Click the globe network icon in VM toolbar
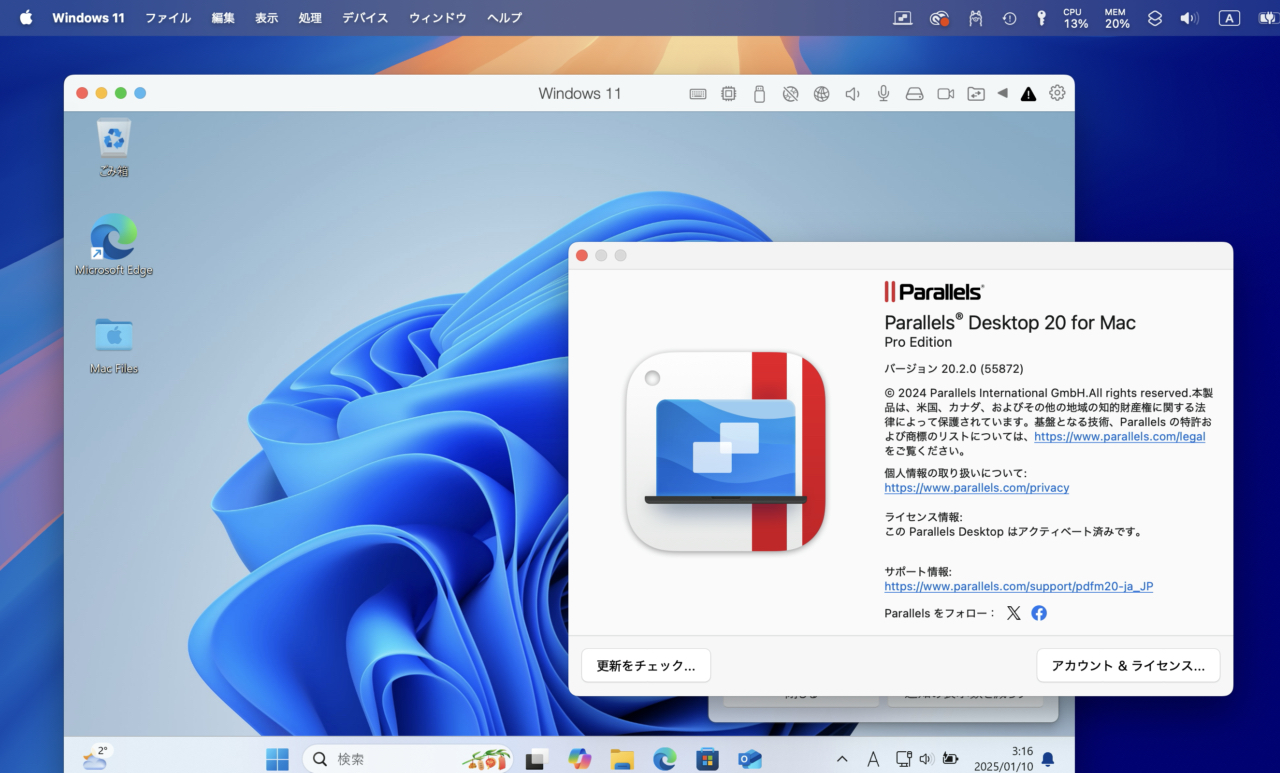The image size is (1280, 773). pyautogui.click(x=821, y=94)
